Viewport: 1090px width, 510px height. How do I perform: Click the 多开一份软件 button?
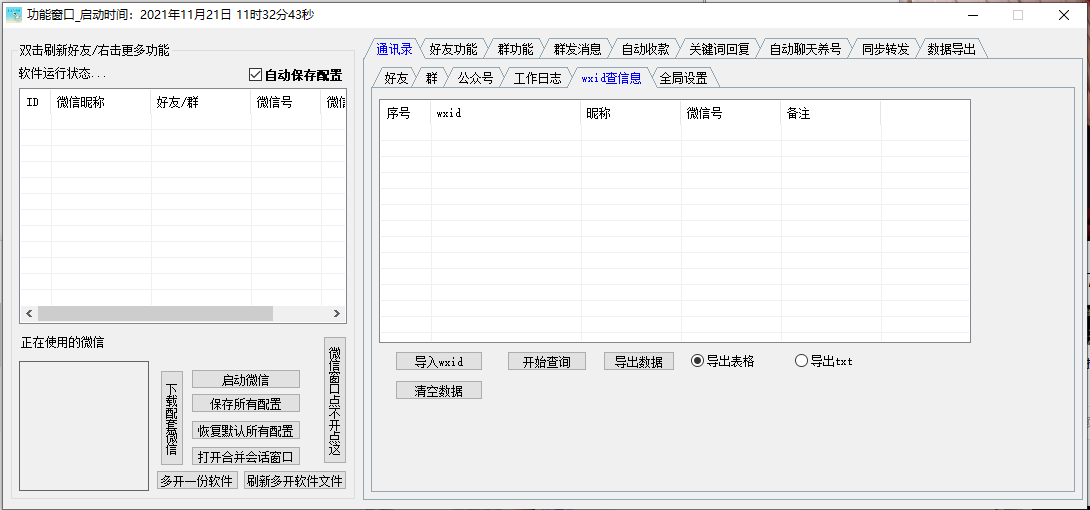coord(198,480)
